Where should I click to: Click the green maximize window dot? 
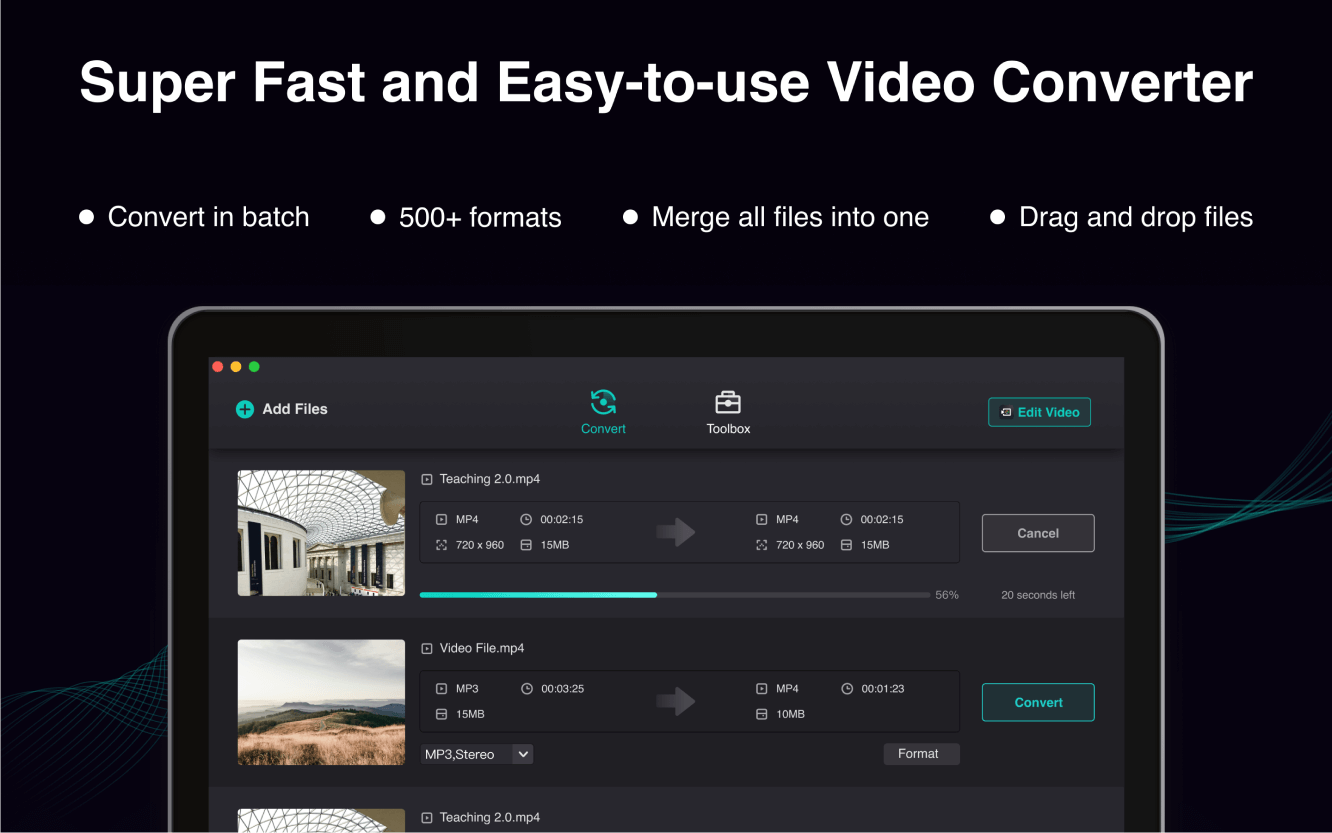pos(254,367)
